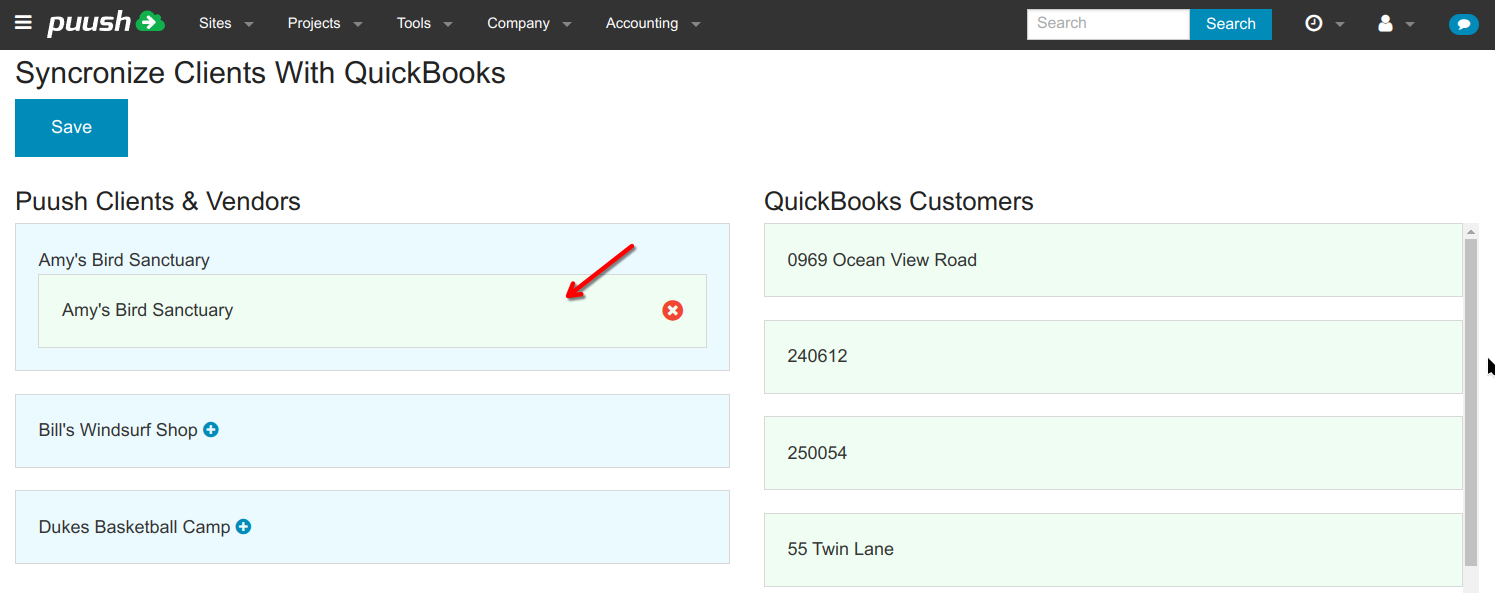Click the QuickBooks customers list scrollbar
Image resolution: width=1495 pixels, height=593 pixels.
(1470, 400)
